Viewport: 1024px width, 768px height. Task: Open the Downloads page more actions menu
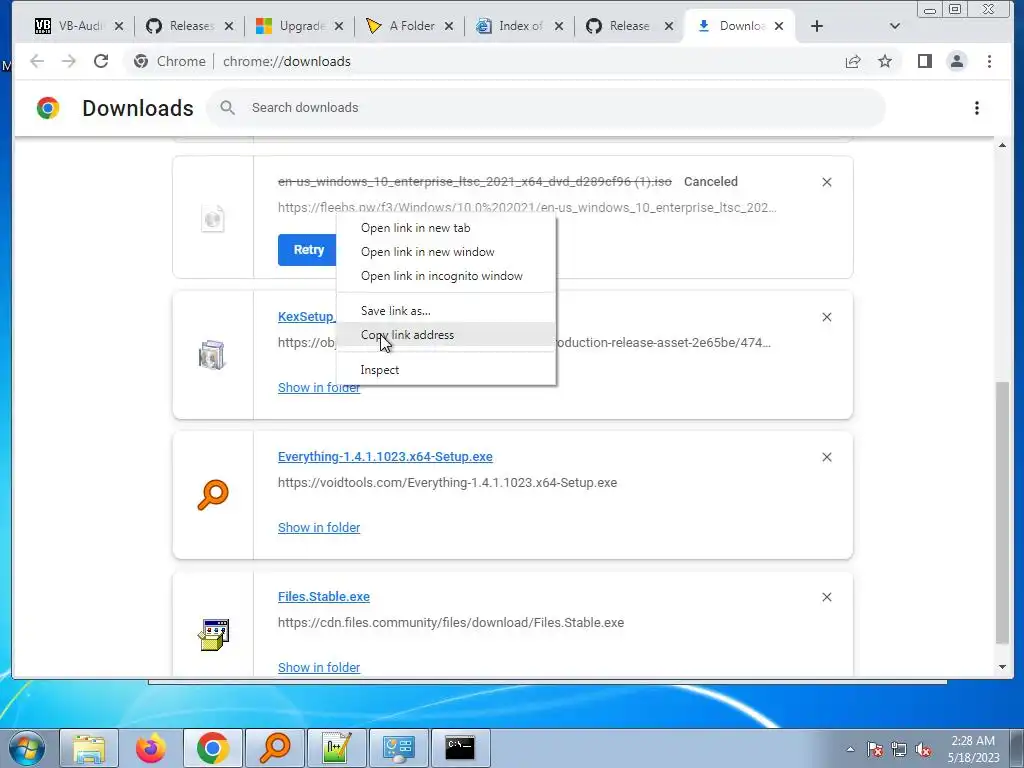tap(977, 108)
